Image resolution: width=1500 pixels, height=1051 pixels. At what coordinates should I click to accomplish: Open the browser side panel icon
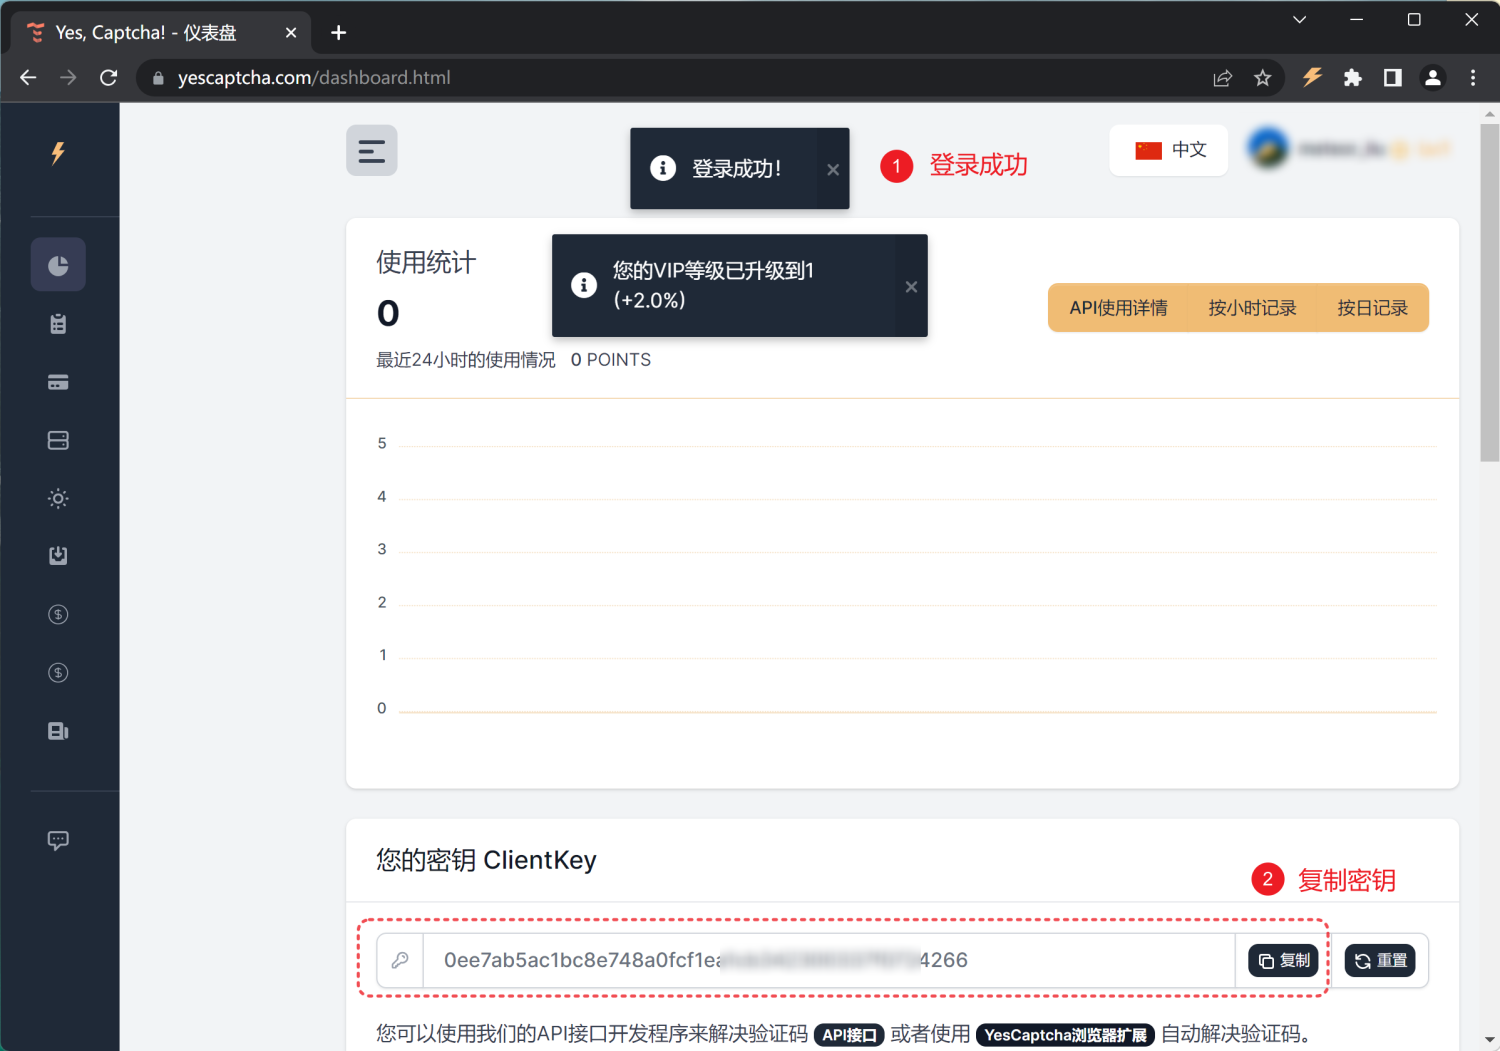coord(1392,77)
